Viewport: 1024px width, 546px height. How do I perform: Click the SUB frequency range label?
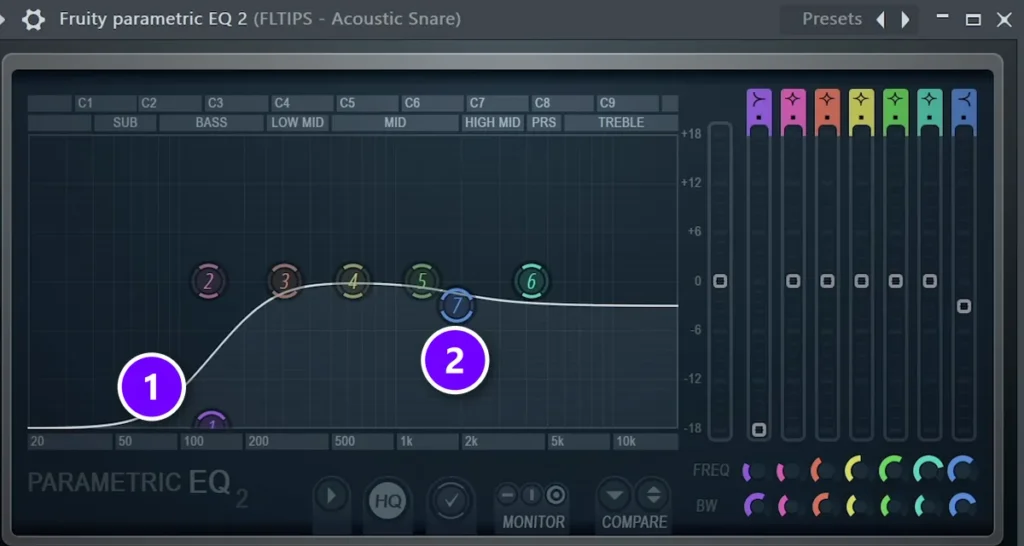[125, 122]
